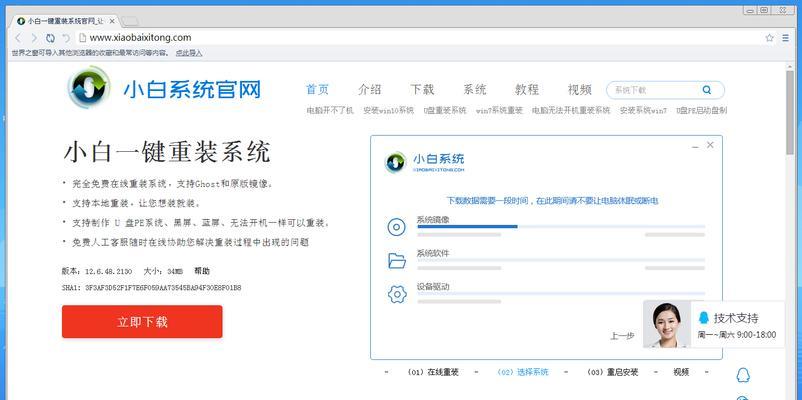
Task: Click the 电脑开不了机 link
Action: coord(330,110)
